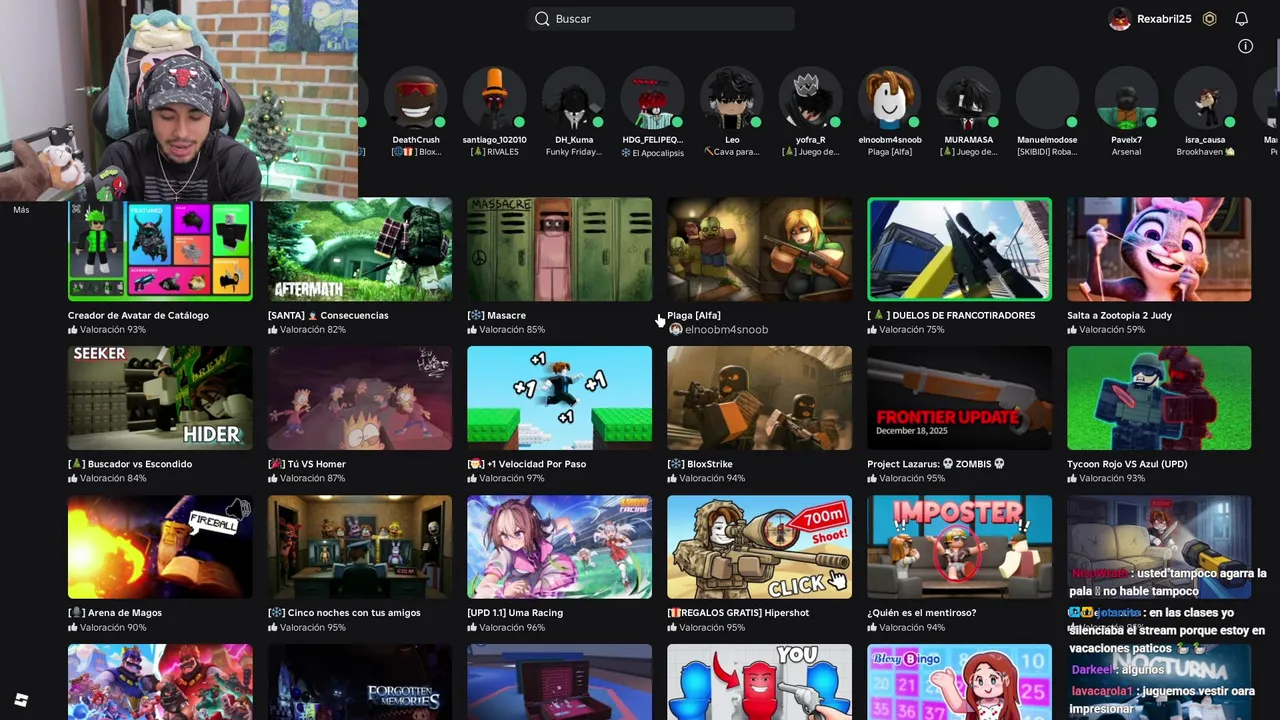The width and height of the screenshot is (1280, 720).
Task: Click El Apocalipsis status under HDG_FELIPEQ
Action: tap(653, 152)
